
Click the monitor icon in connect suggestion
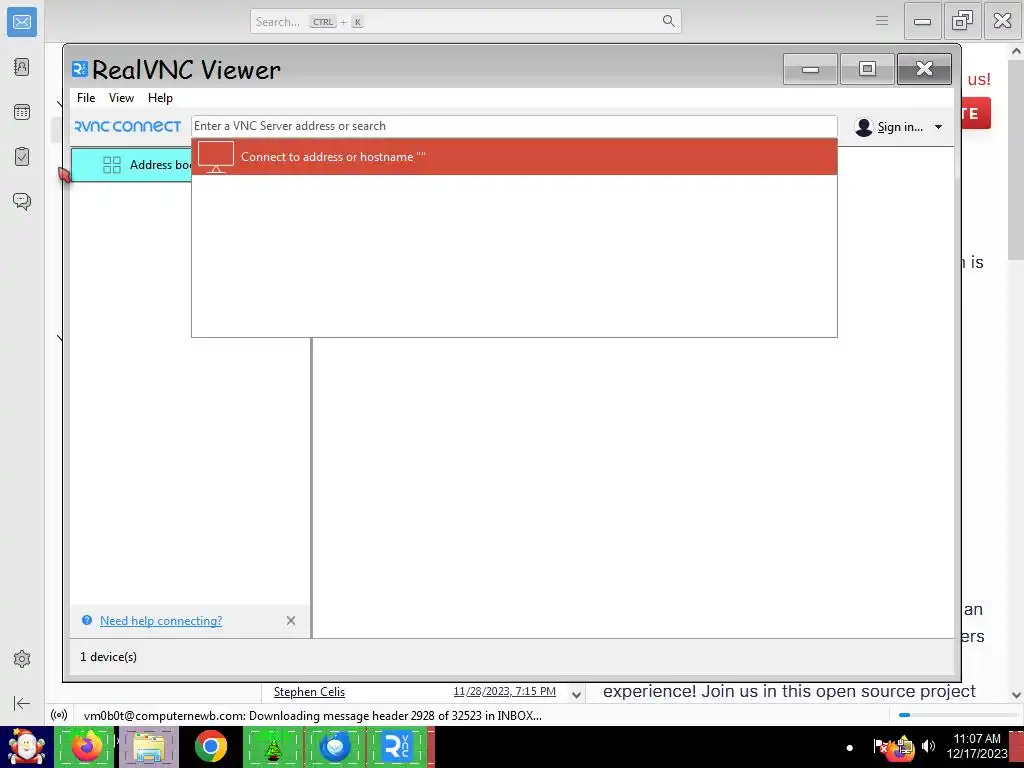tap(216, 157)
